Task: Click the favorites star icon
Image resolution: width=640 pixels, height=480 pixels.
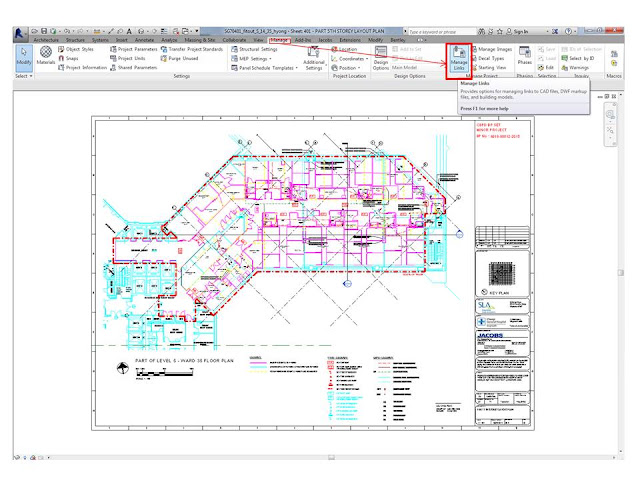Action: pos(499,31)
